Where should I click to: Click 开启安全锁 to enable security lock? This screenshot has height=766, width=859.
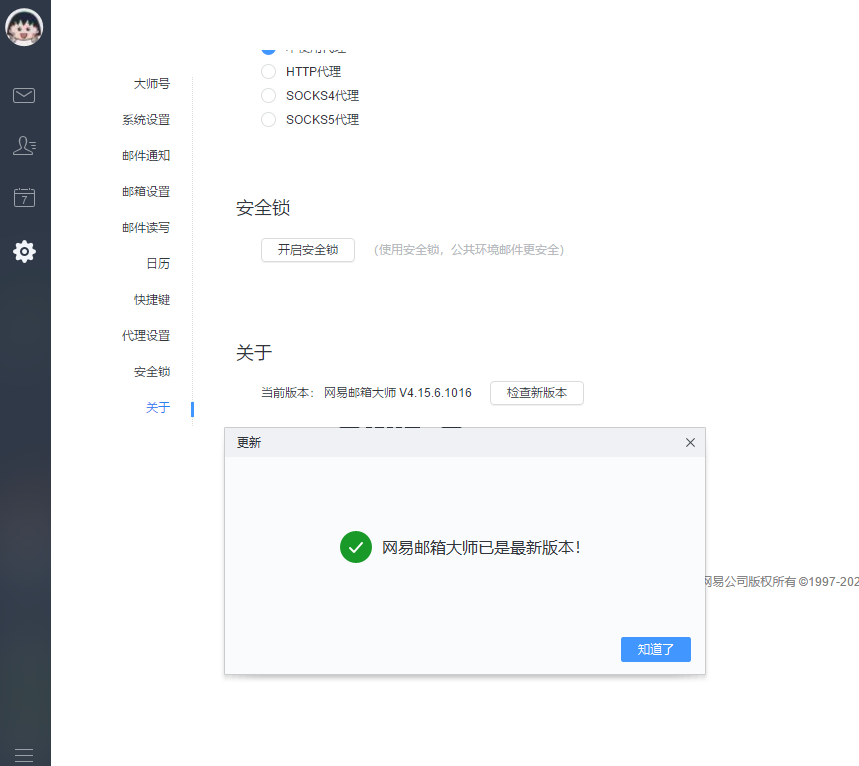tap(307, 250)
